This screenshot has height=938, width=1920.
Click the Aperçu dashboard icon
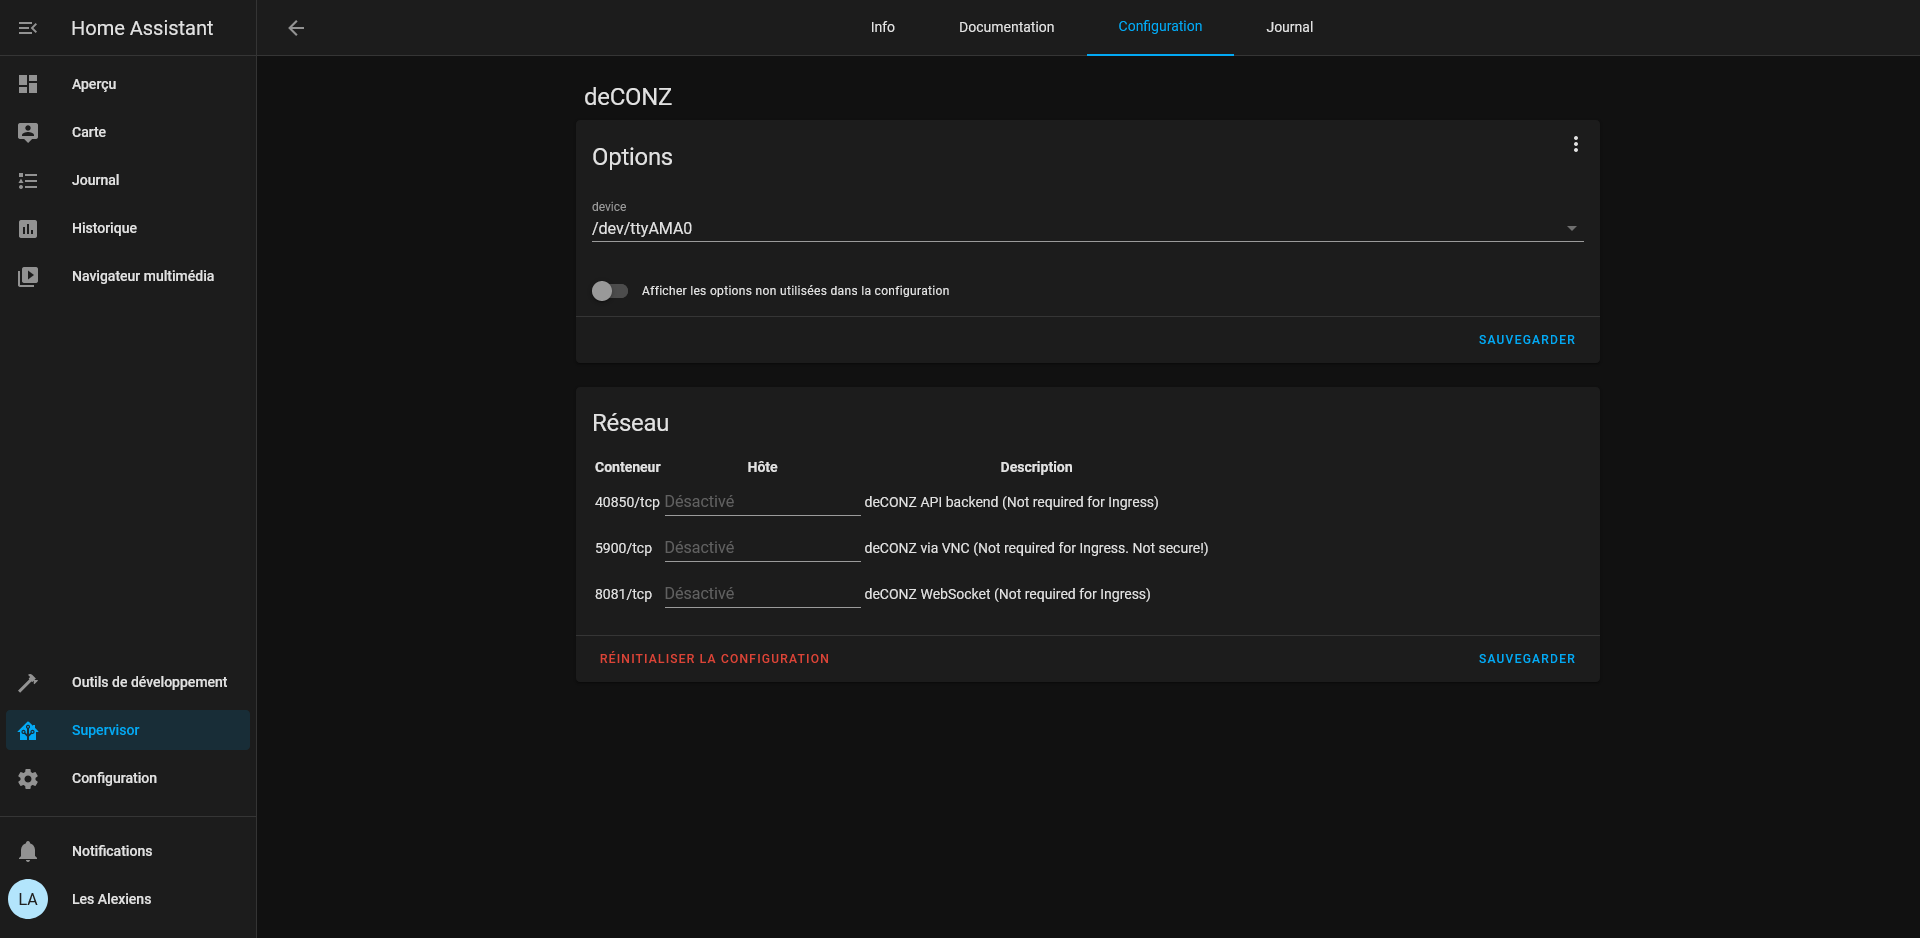coord(28,84)
